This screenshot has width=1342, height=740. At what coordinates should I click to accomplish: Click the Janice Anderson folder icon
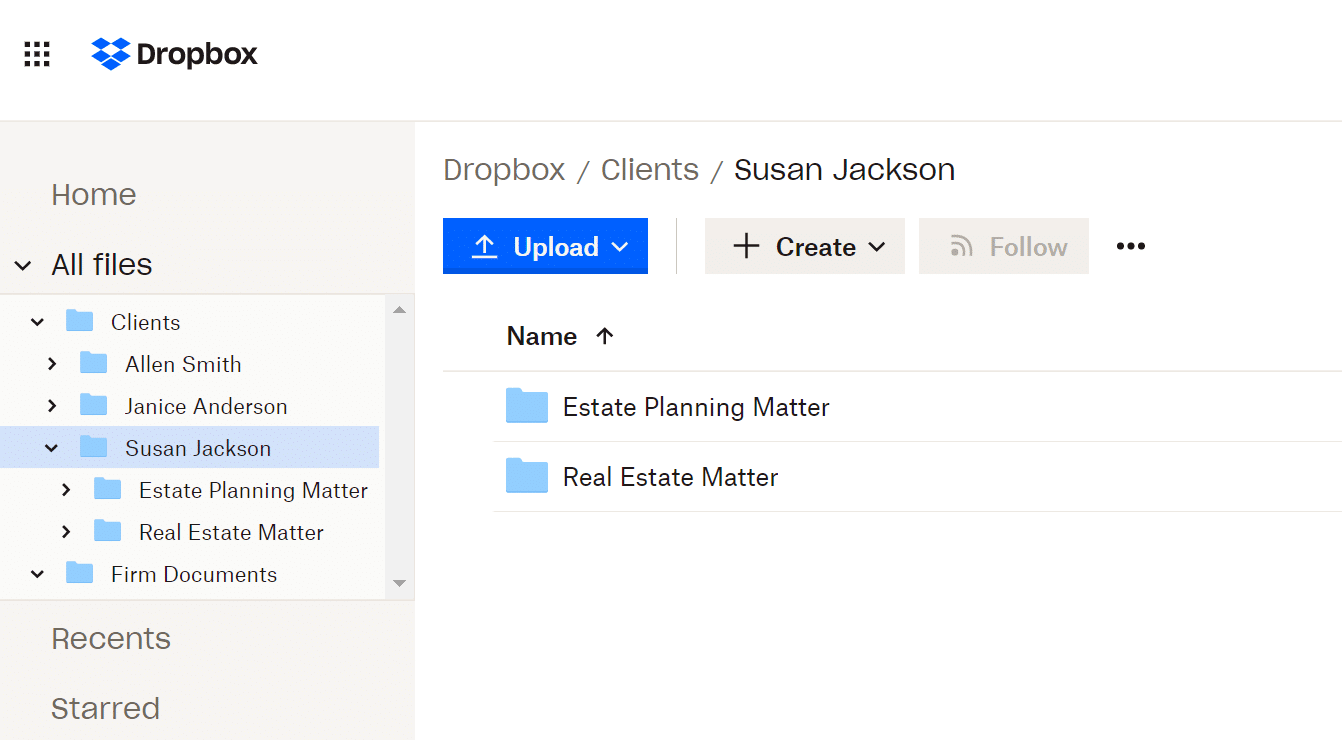(x=93, y=406)
